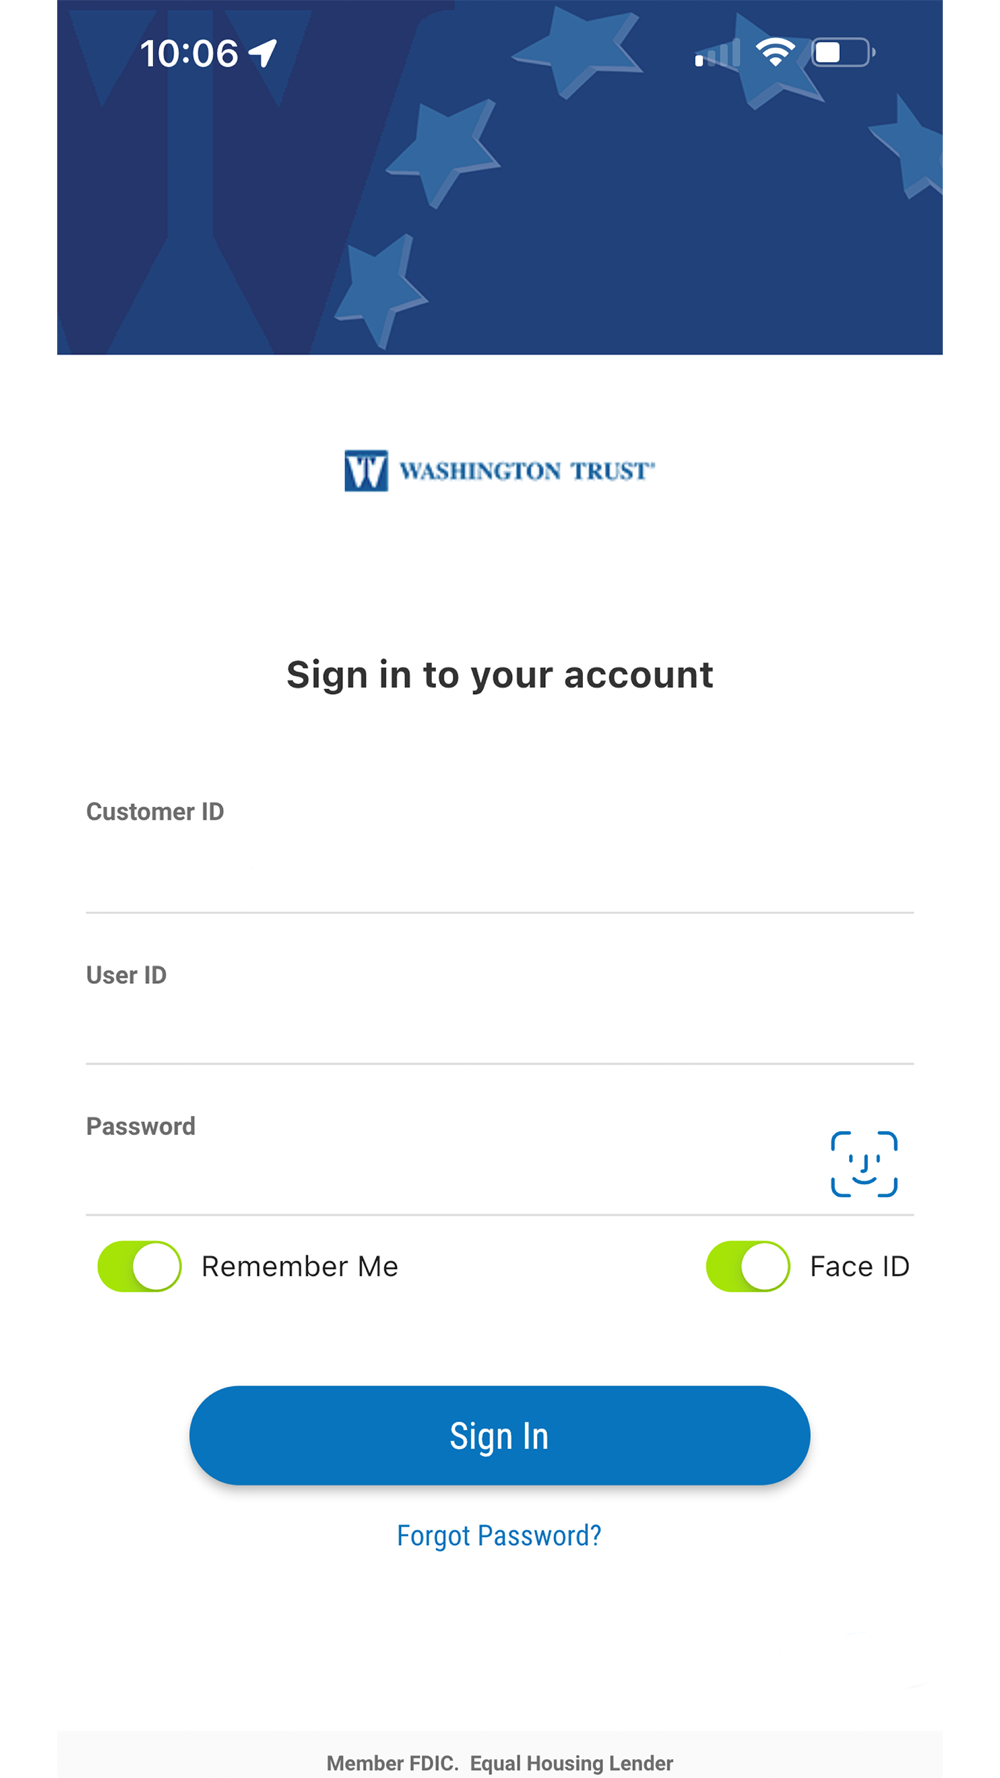
Task: Turn off the Face ID switch
Action: (748, 1266)
